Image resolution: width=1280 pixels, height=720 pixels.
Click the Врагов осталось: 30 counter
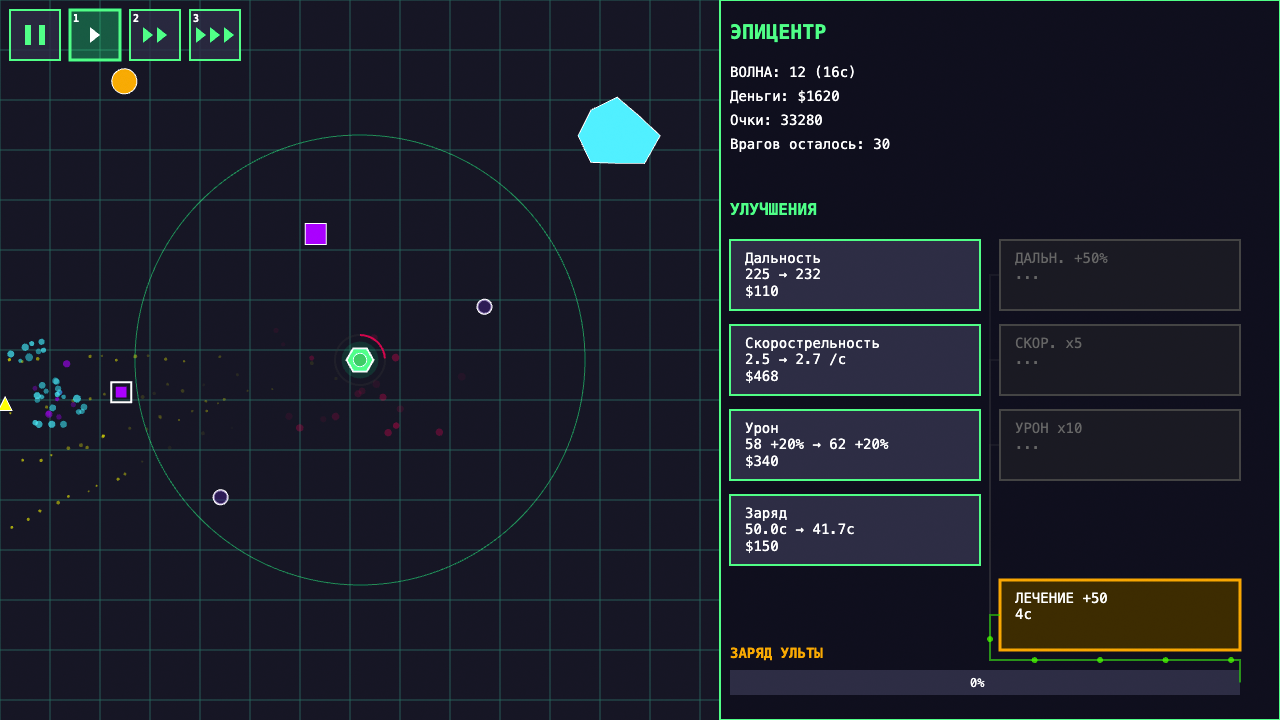point(810,144)
